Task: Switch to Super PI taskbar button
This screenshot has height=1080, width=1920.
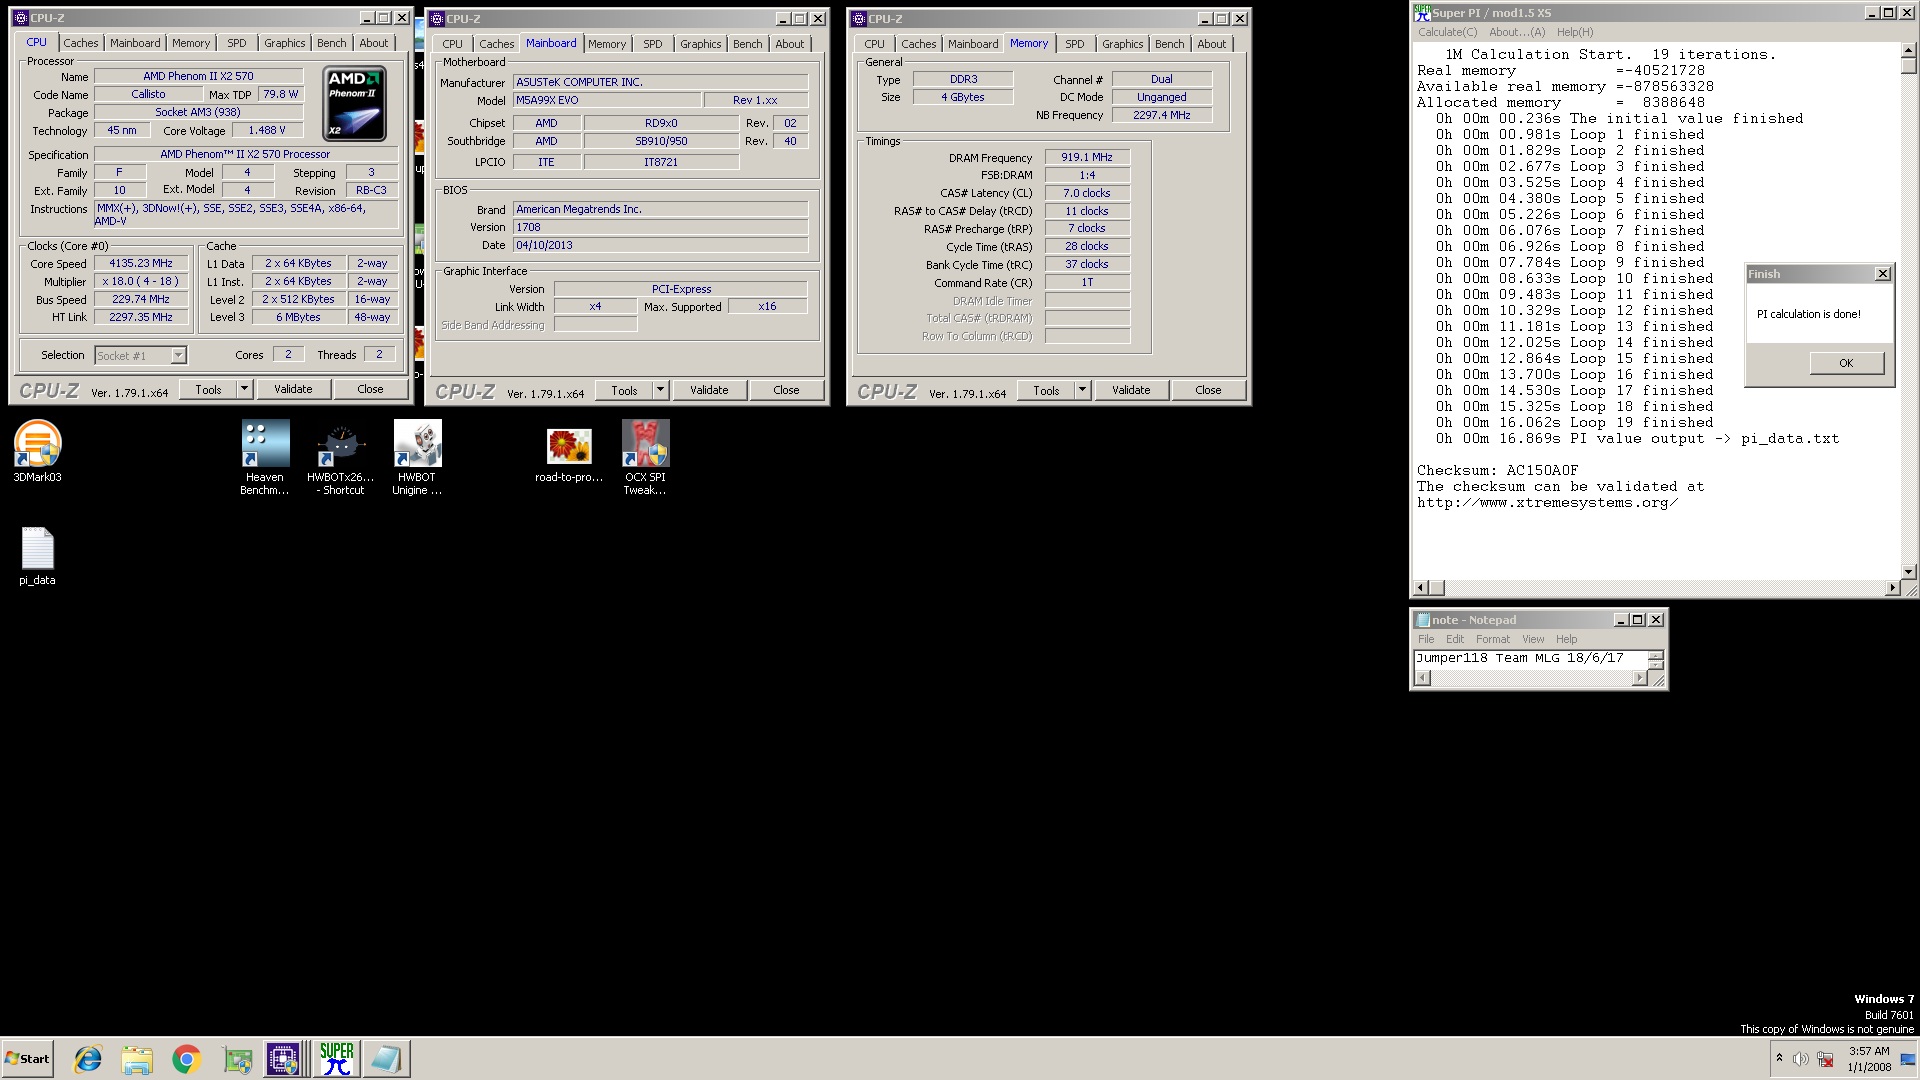Action: tap(337, 1059)
